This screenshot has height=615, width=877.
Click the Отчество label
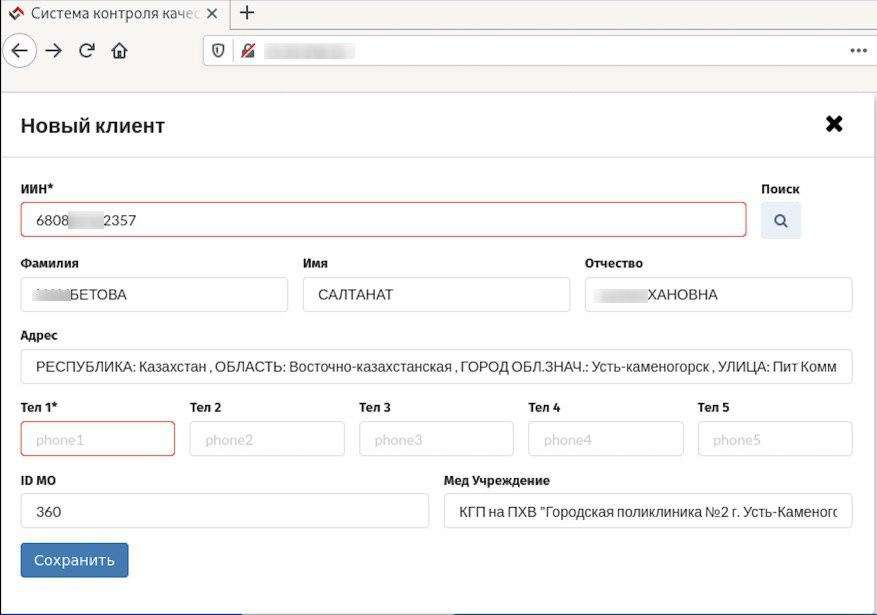(614, 263)
